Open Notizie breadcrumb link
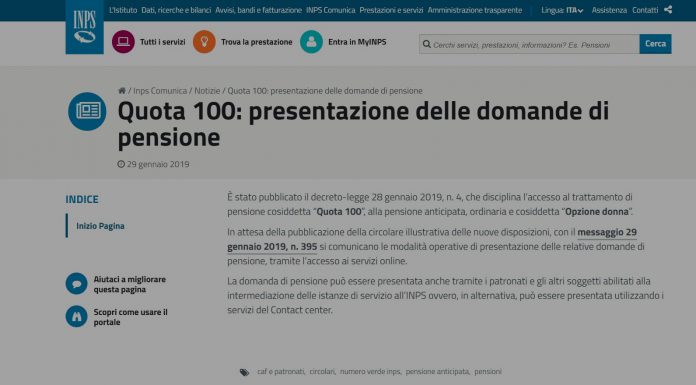The image size is (696, 385). [x=207, y=91]
